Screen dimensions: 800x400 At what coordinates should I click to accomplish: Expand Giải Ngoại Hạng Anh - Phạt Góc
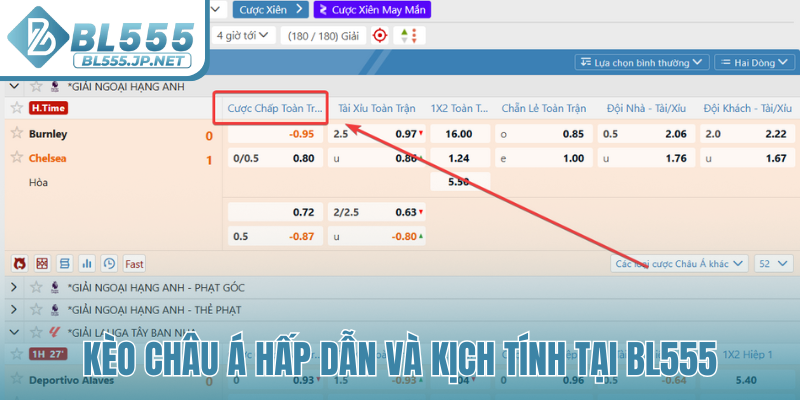[14, 287]
